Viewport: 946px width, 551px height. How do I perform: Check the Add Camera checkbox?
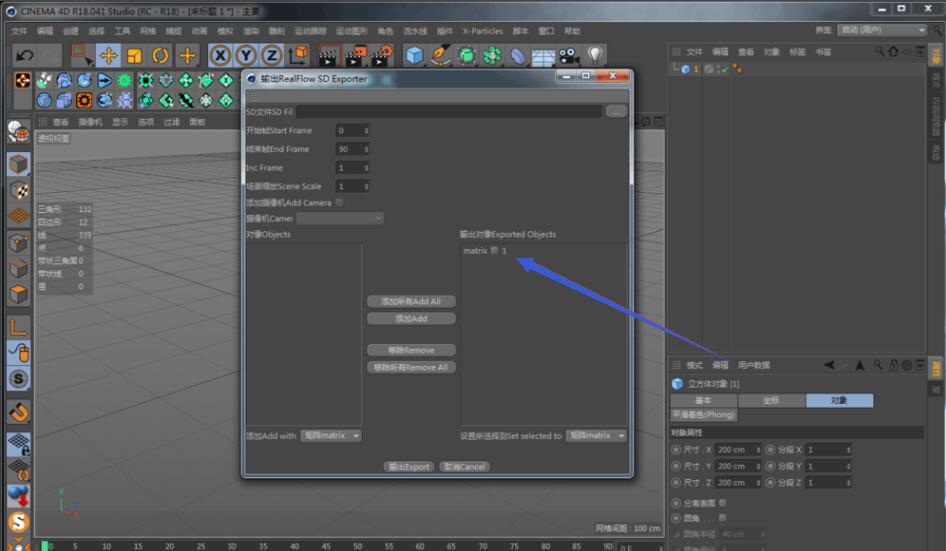[x=339, y=202]
